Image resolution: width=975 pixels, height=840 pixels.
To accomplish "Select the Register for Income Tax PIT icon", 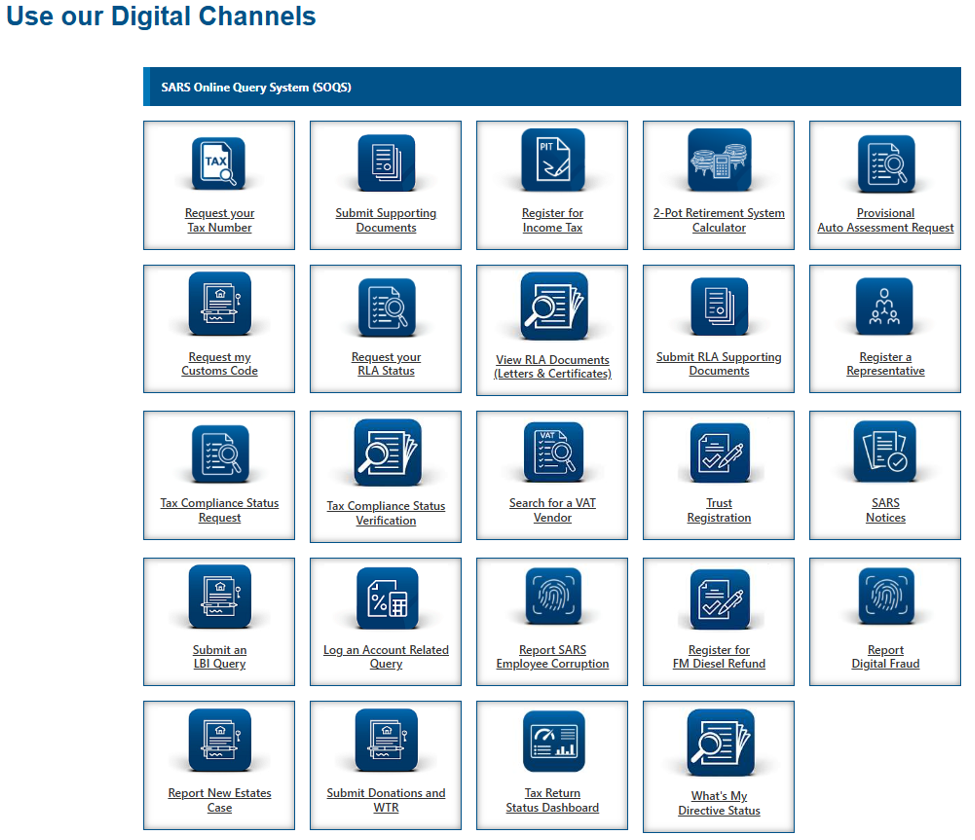I will [553, 160].
